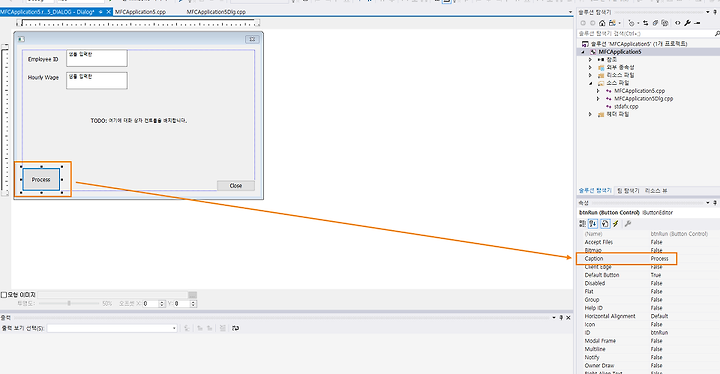
Task: Select the Process button on dialog
Action: [x=41, y=180]
